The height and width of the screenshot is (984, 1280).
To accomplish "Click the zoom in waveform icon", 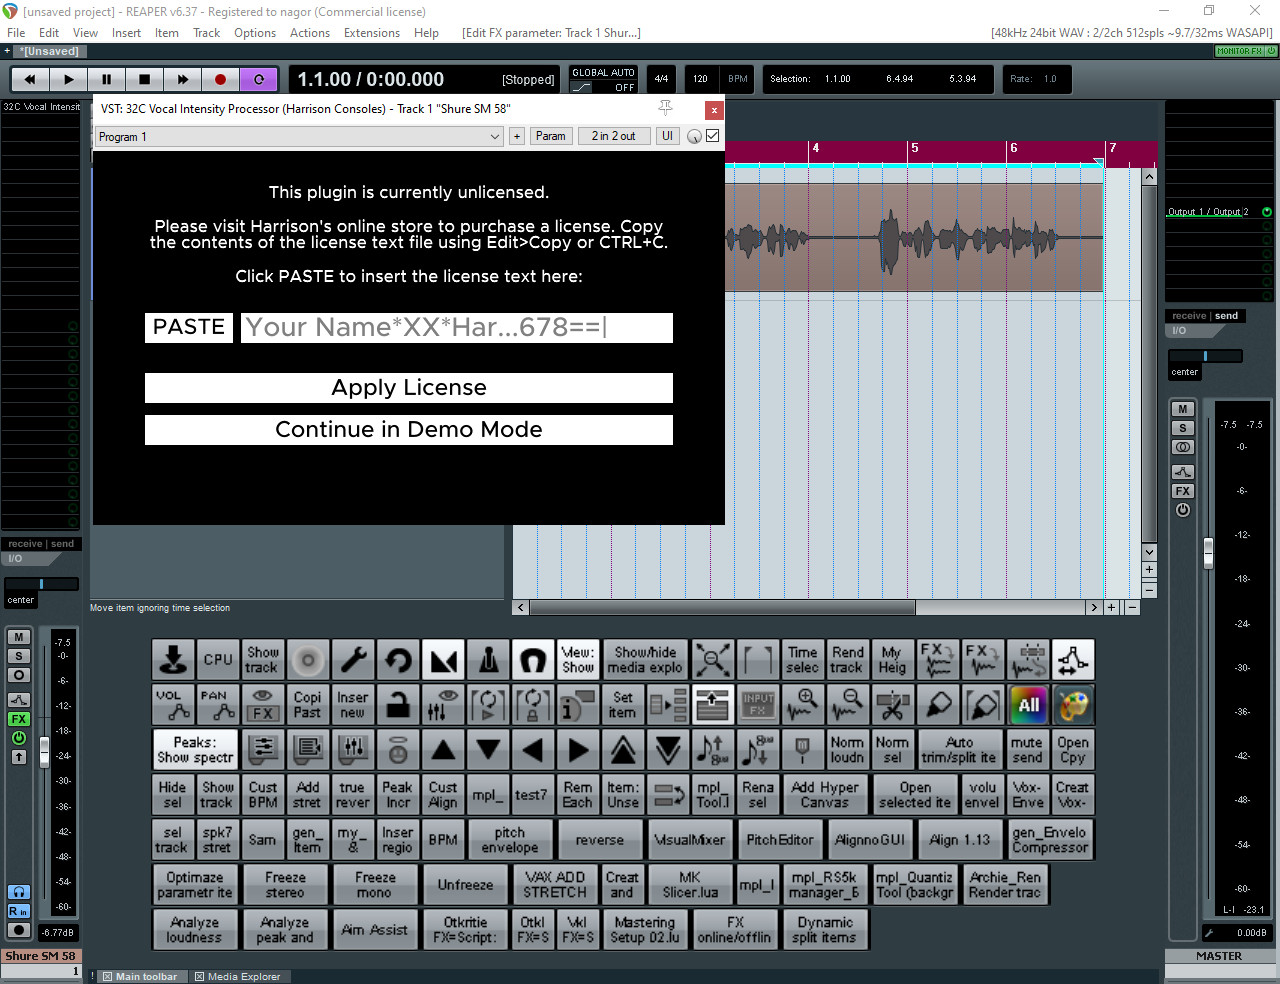I will 802,705.
